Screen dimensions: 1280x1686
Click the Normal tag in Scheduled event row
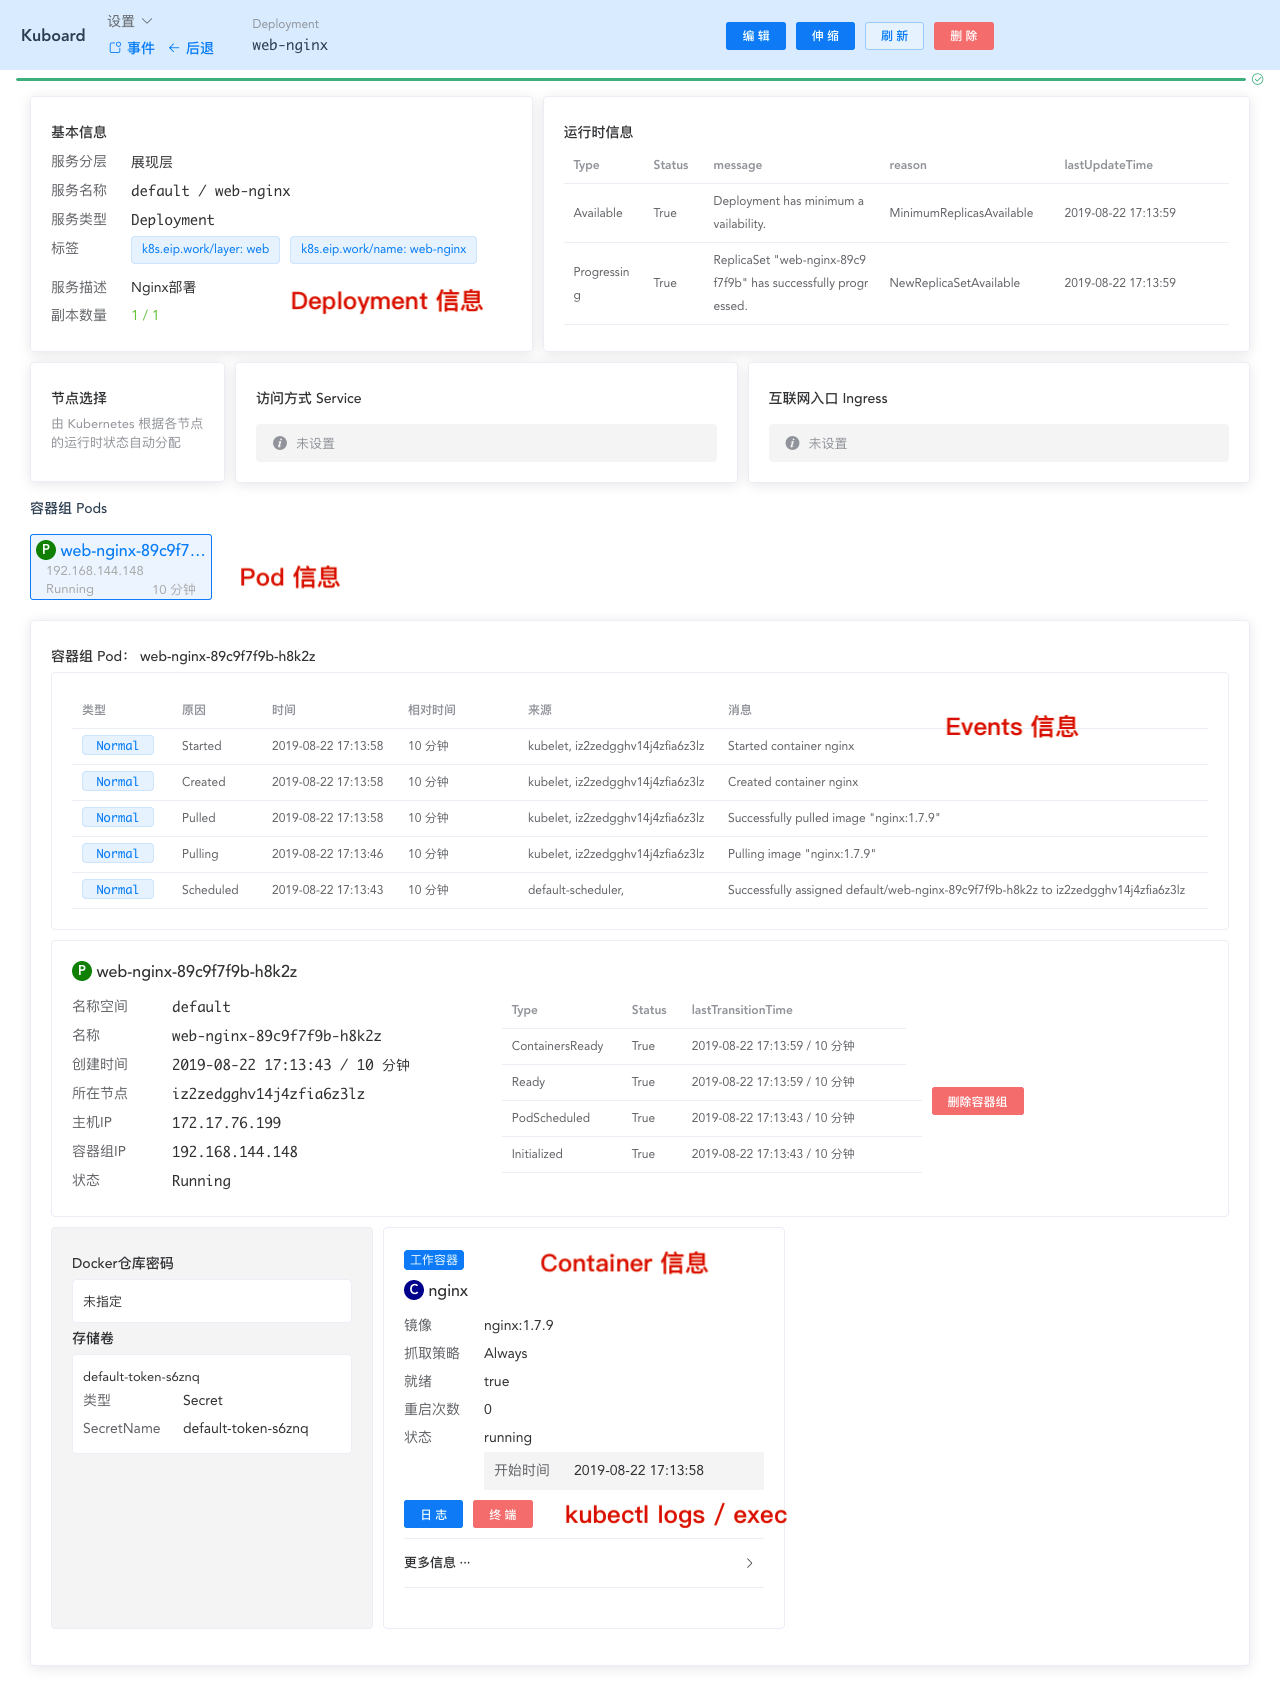tap(118, 889)
